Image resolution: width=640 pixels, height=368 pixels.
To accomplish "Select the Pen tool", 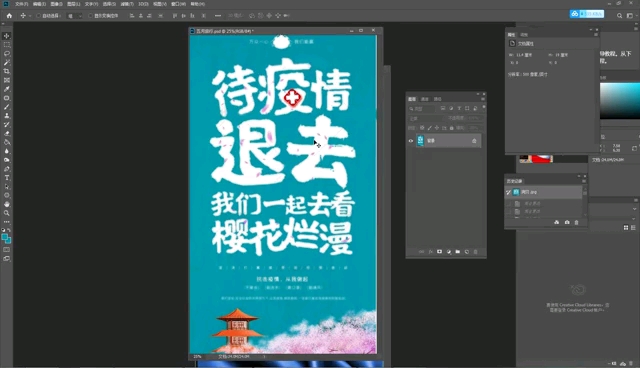I will [x=7, y=169].
